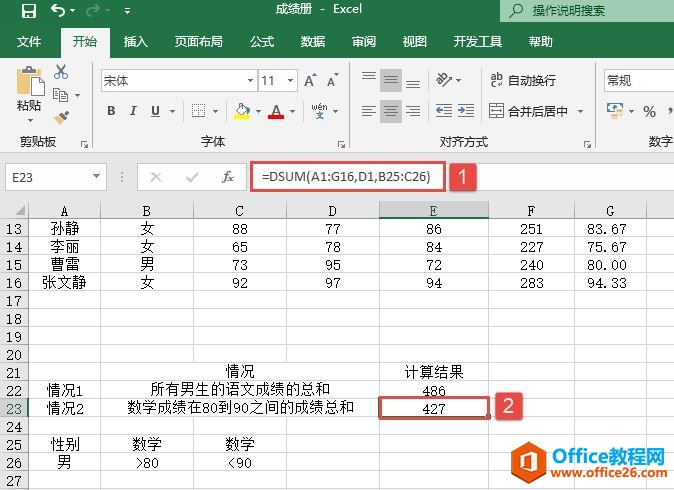Click the wén phonetic guide icon
The width and height of the screenshot is (674, 490).
point(319,111)
